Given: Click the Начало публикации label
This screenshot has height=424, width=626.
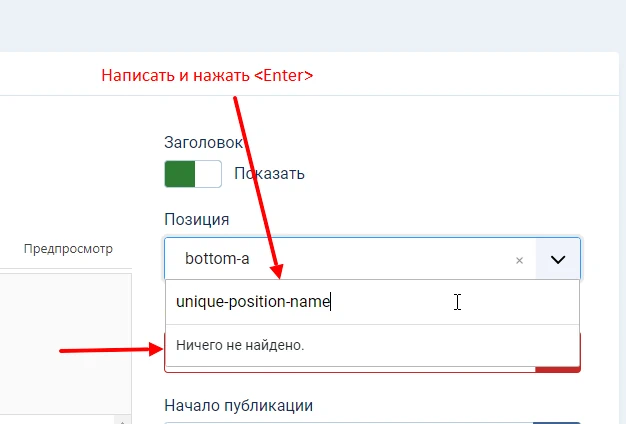Looking at the screenshot, I should 238,405.
